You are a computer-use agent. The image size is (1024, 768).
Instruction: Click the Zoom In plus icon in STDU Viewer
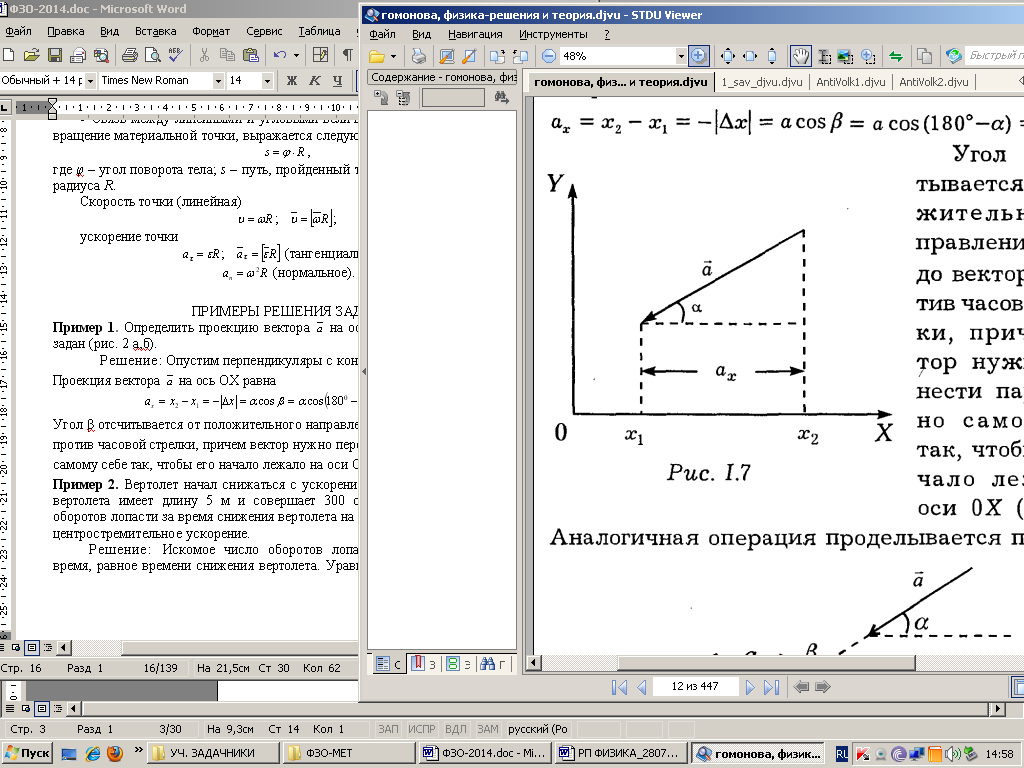coord(698,57)
